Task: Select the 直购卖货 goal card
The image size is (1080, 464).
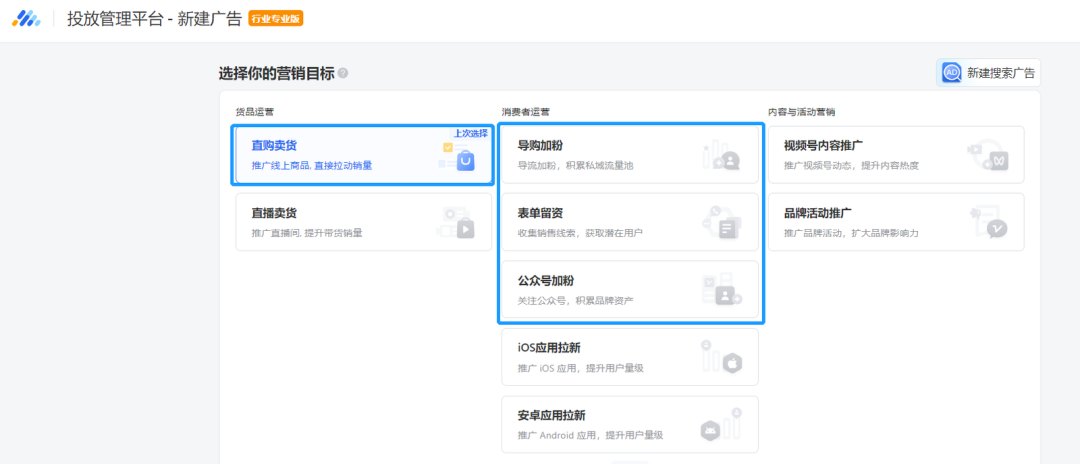Action: click(x=363, y=155)
